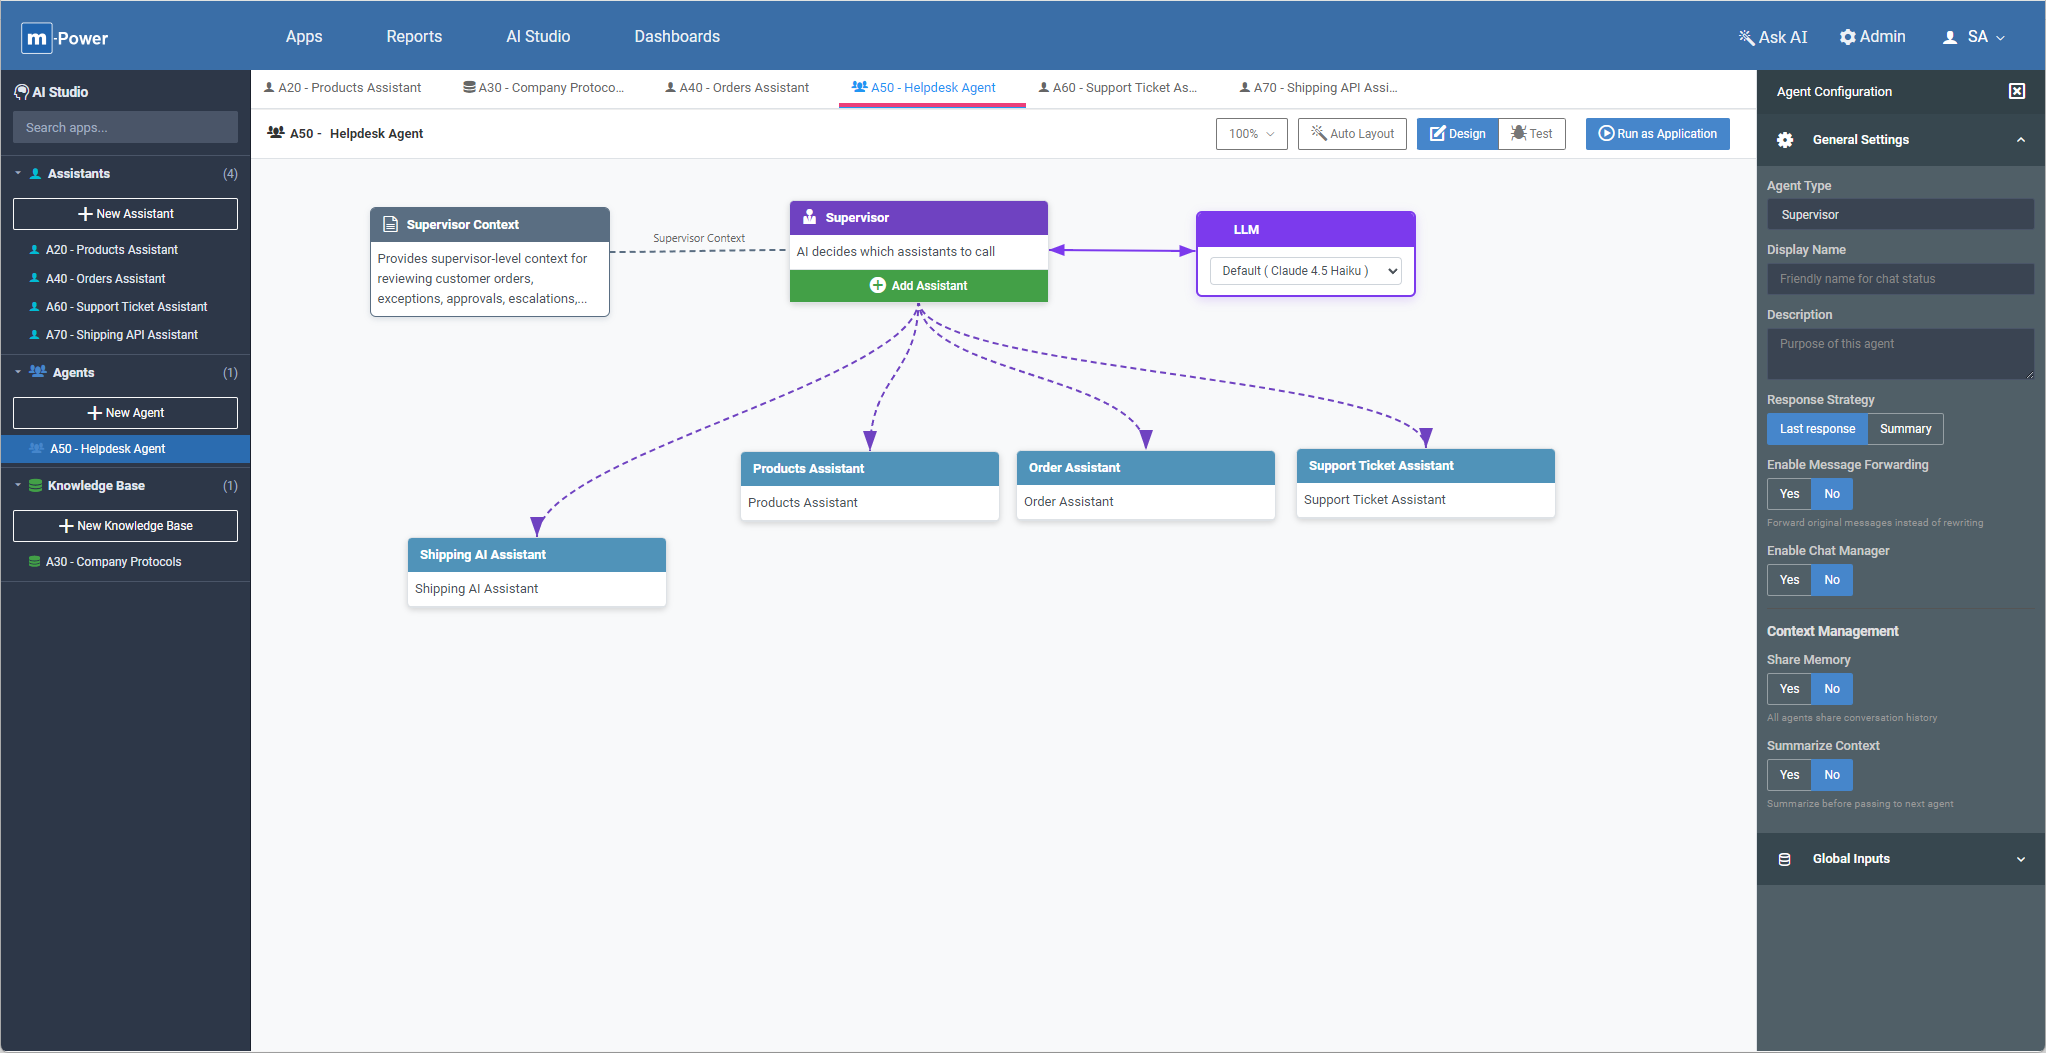
Task: Click the Admin gear icon
Action: click(1847, 37)
